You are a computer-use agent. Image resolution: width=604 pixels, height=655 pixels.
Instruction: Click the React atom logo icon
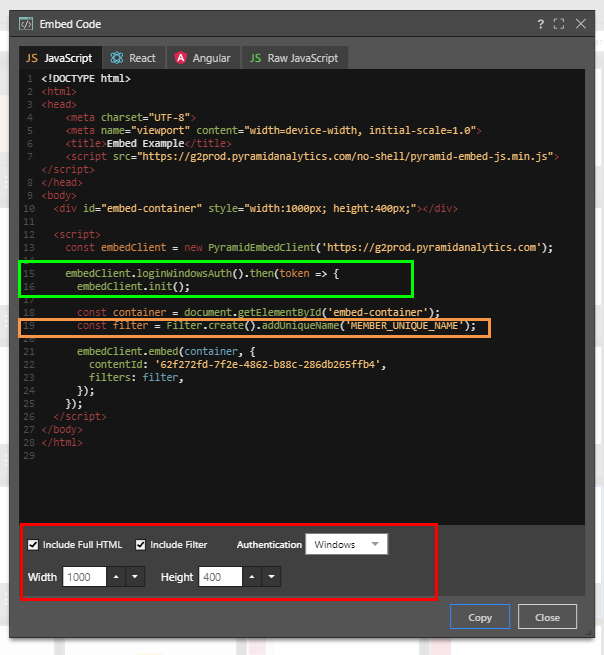117,58
